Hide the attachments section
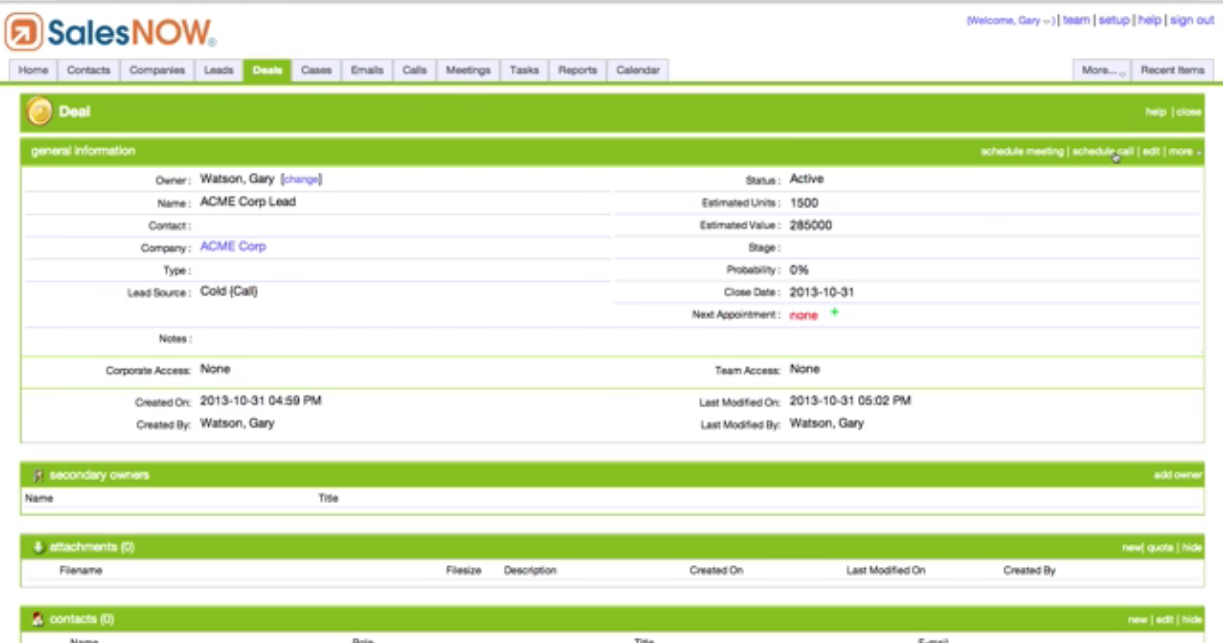This screenshot has width=1223, height=643. coord(1192,548)
